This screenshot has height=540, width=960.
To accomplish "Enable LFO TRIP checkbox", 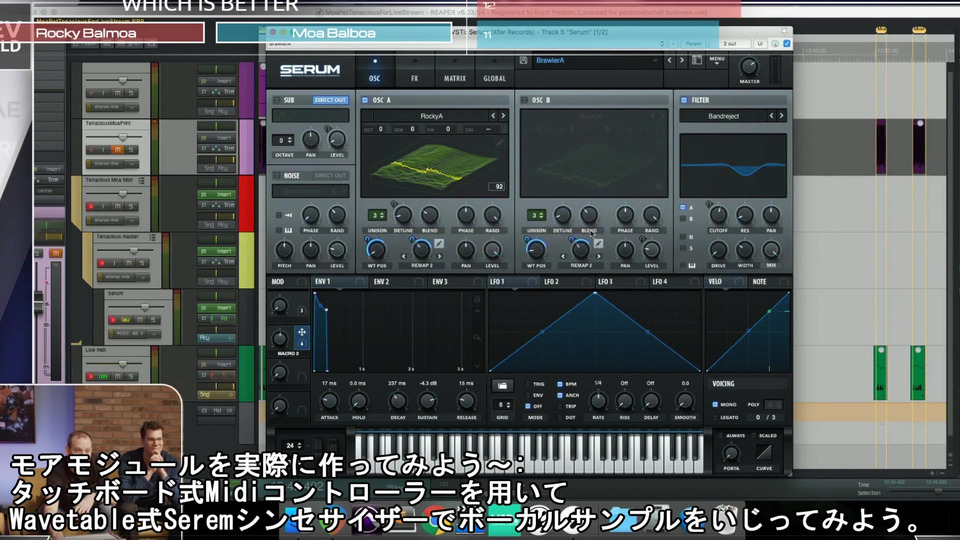I will click(560, 406).
